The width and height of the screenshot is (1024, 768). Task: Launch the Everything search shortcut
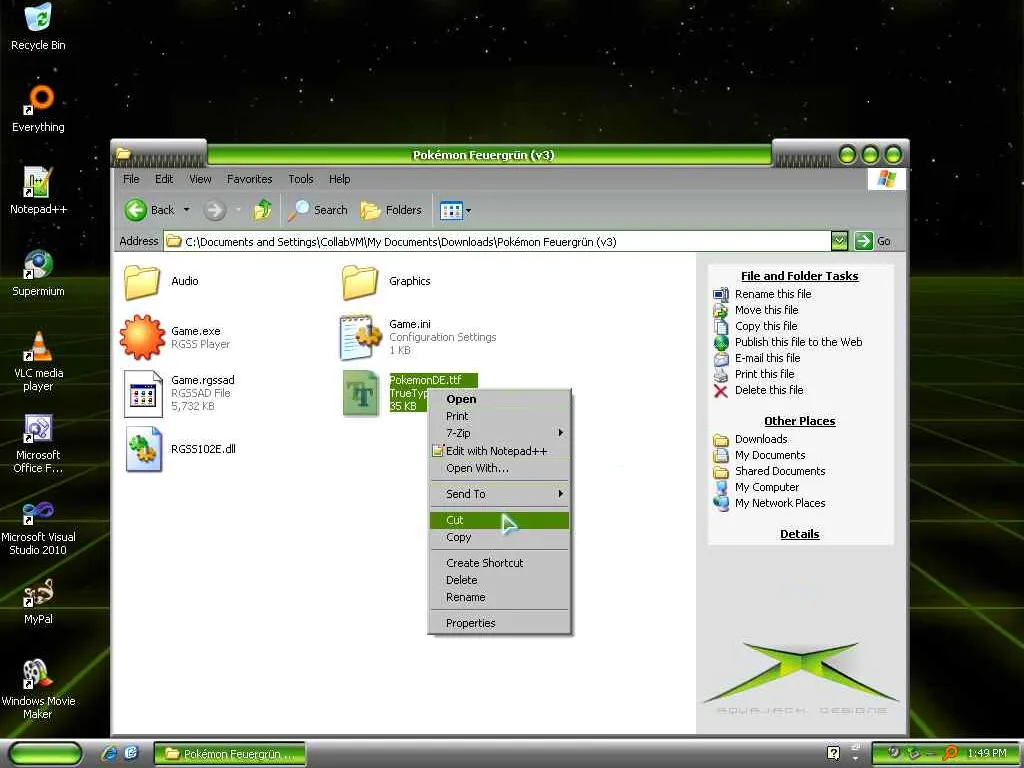[39, 108]
